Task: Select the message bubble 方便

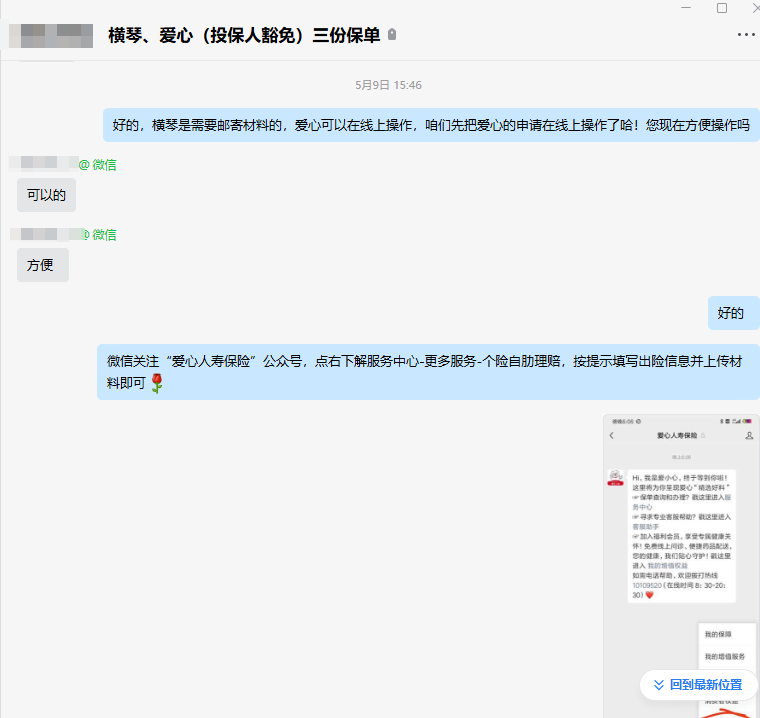Action: click(x=43, y=265)
